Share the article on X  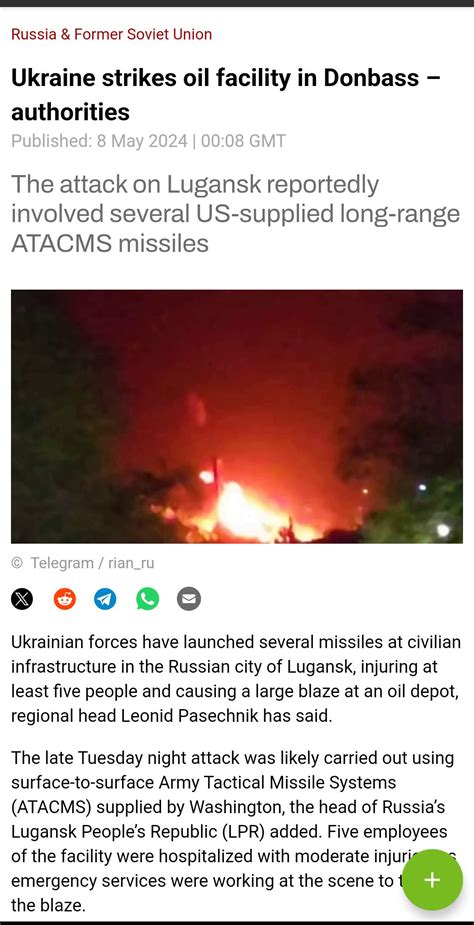[x=22, y=599]
